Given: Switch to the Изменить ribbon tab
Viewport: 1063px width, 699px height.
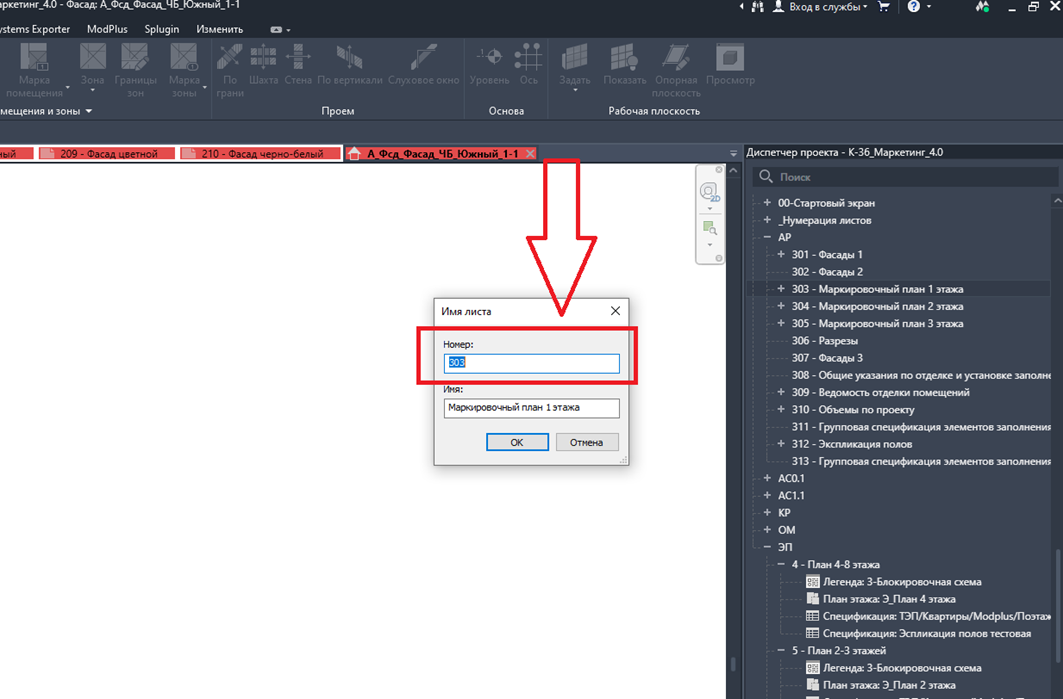Looking at the screenshot, I should [219, 29].
